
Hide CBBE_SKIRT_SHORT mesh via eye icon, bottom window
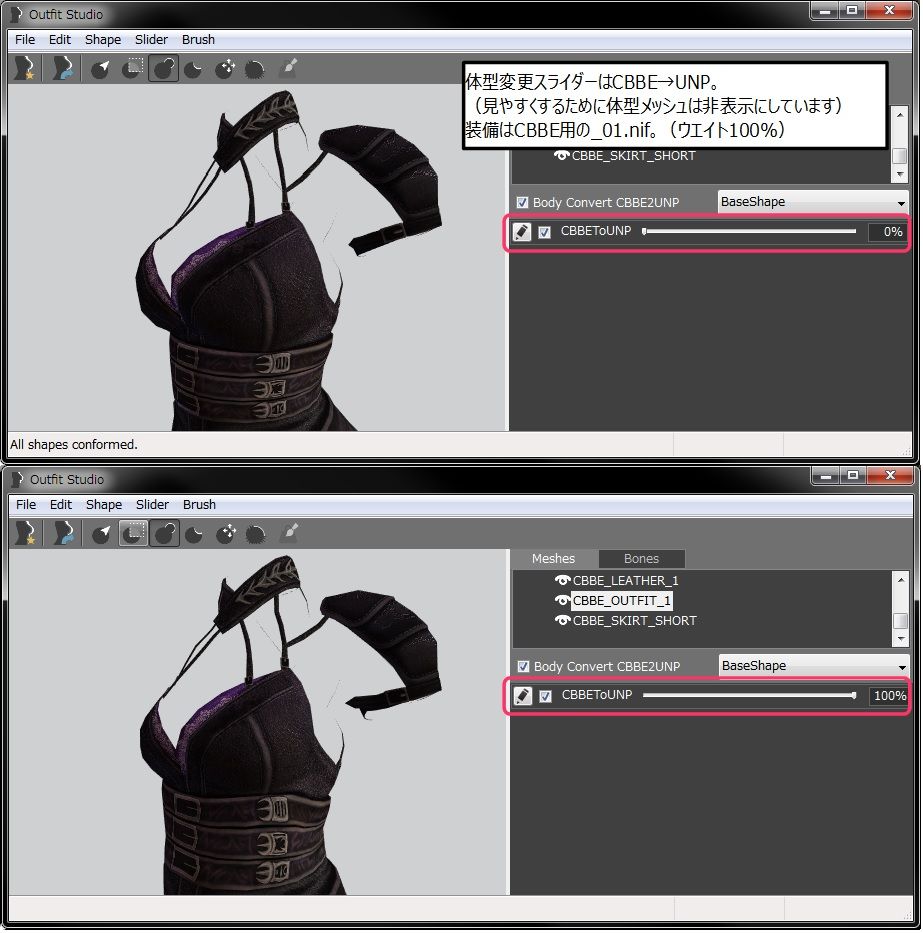(562, 621)
